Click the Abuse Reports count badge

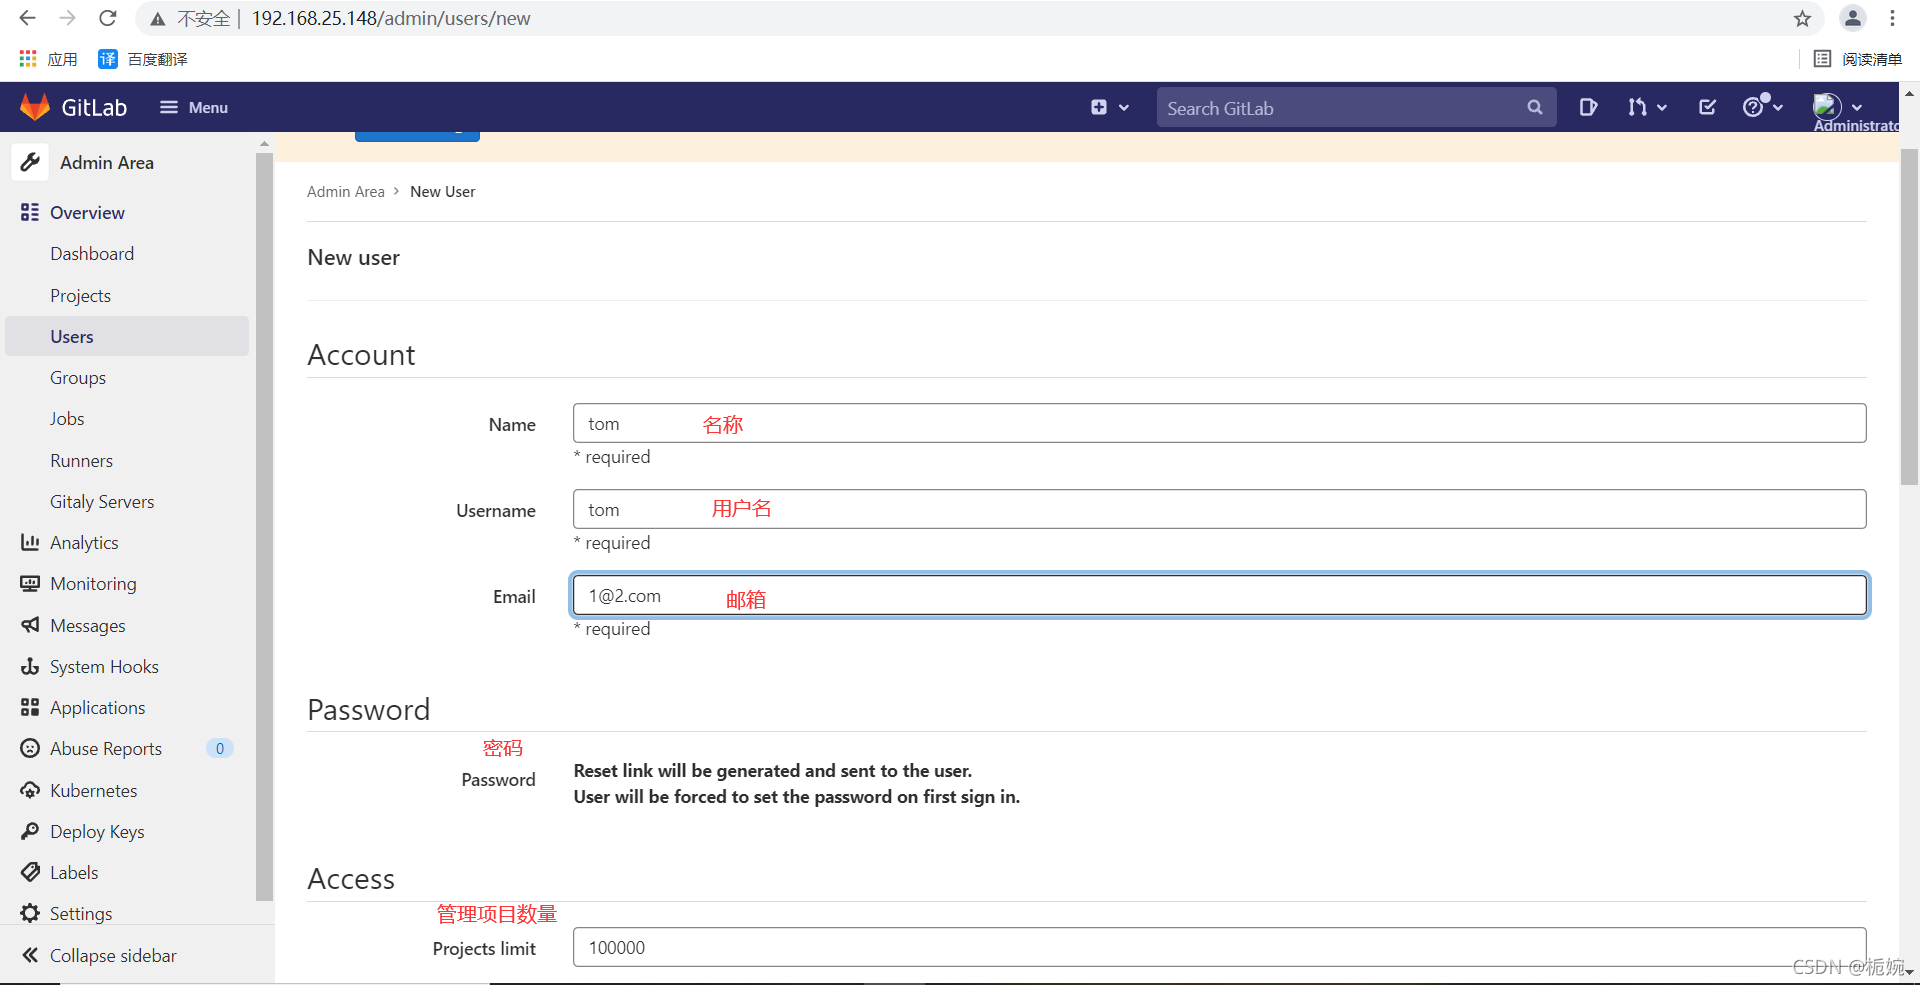220,748
